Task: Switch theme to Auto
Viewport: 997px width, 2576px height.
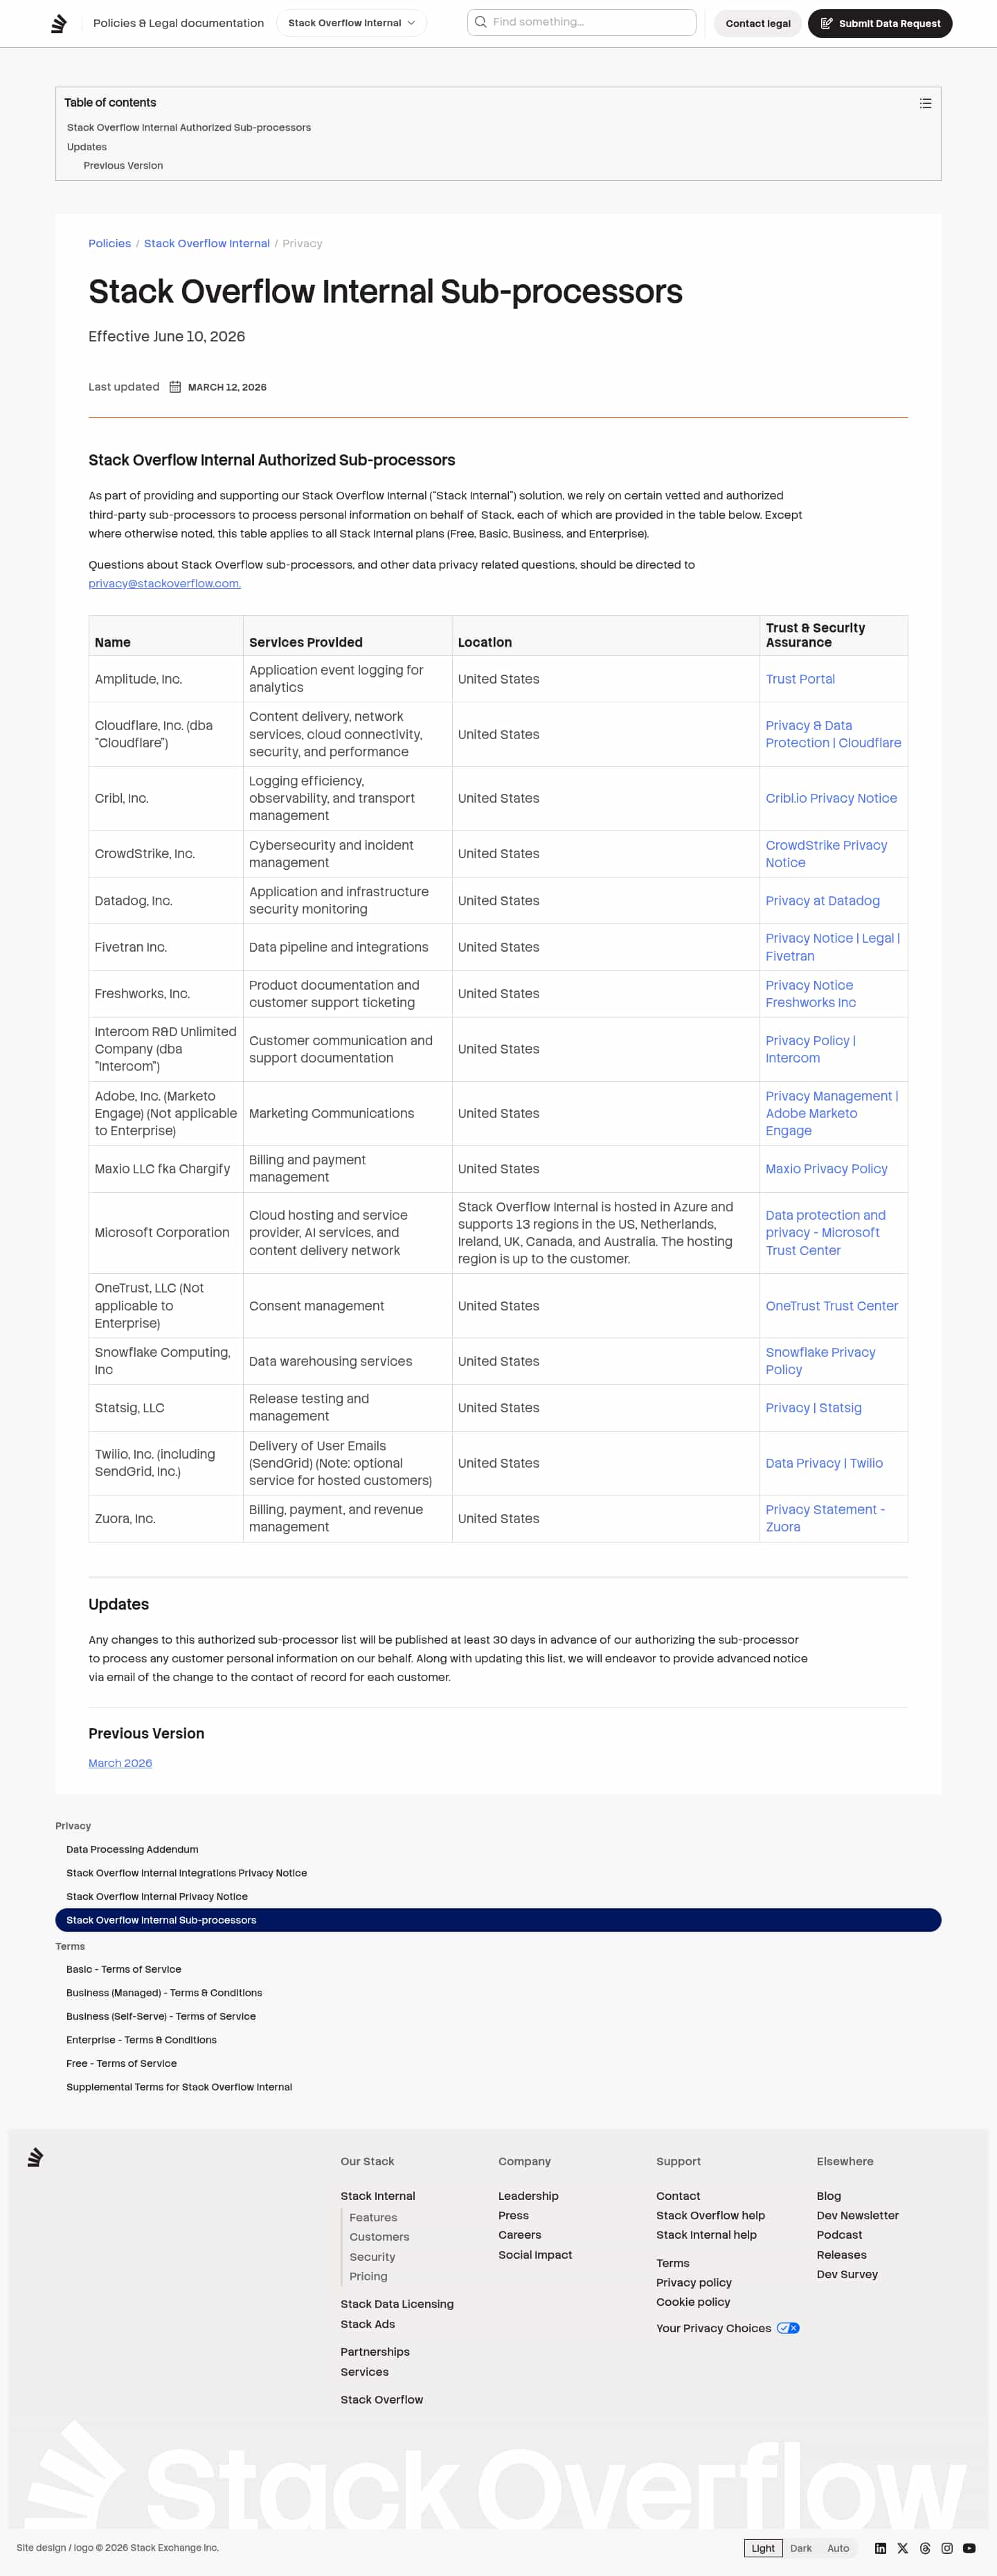Action: 838,2548
